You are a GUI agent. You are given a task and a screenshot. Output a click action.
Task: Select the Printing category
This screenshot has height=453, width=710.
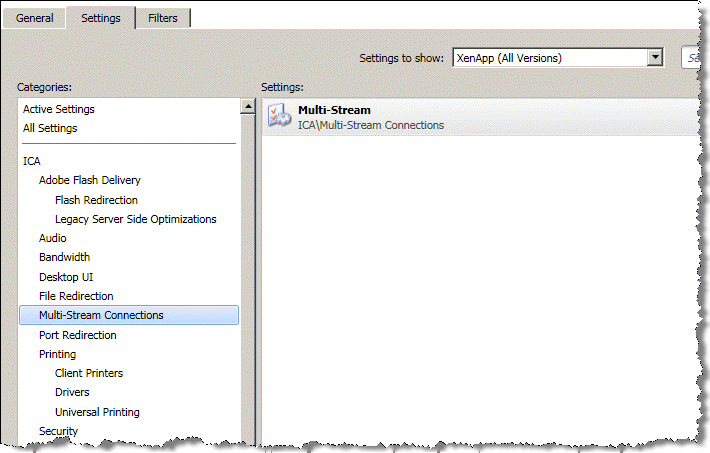pos(57,354)
